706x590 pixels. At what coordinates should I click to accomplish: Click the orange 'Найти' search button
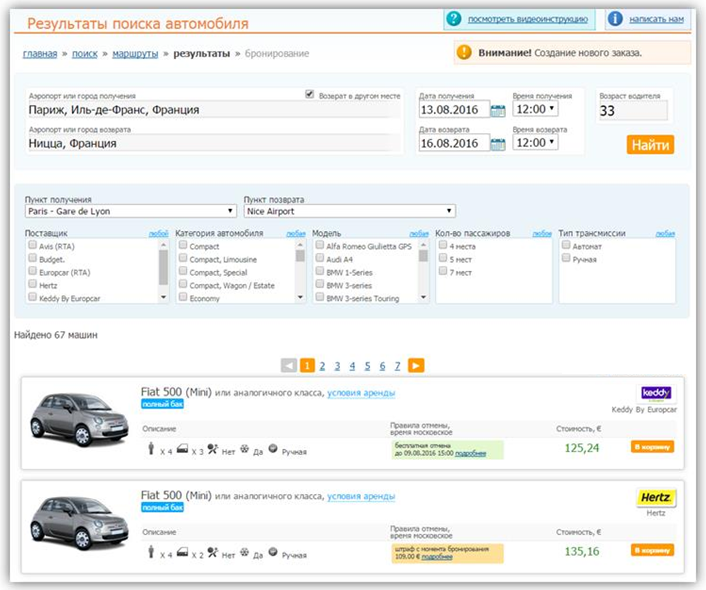click(x=650, y=145)
